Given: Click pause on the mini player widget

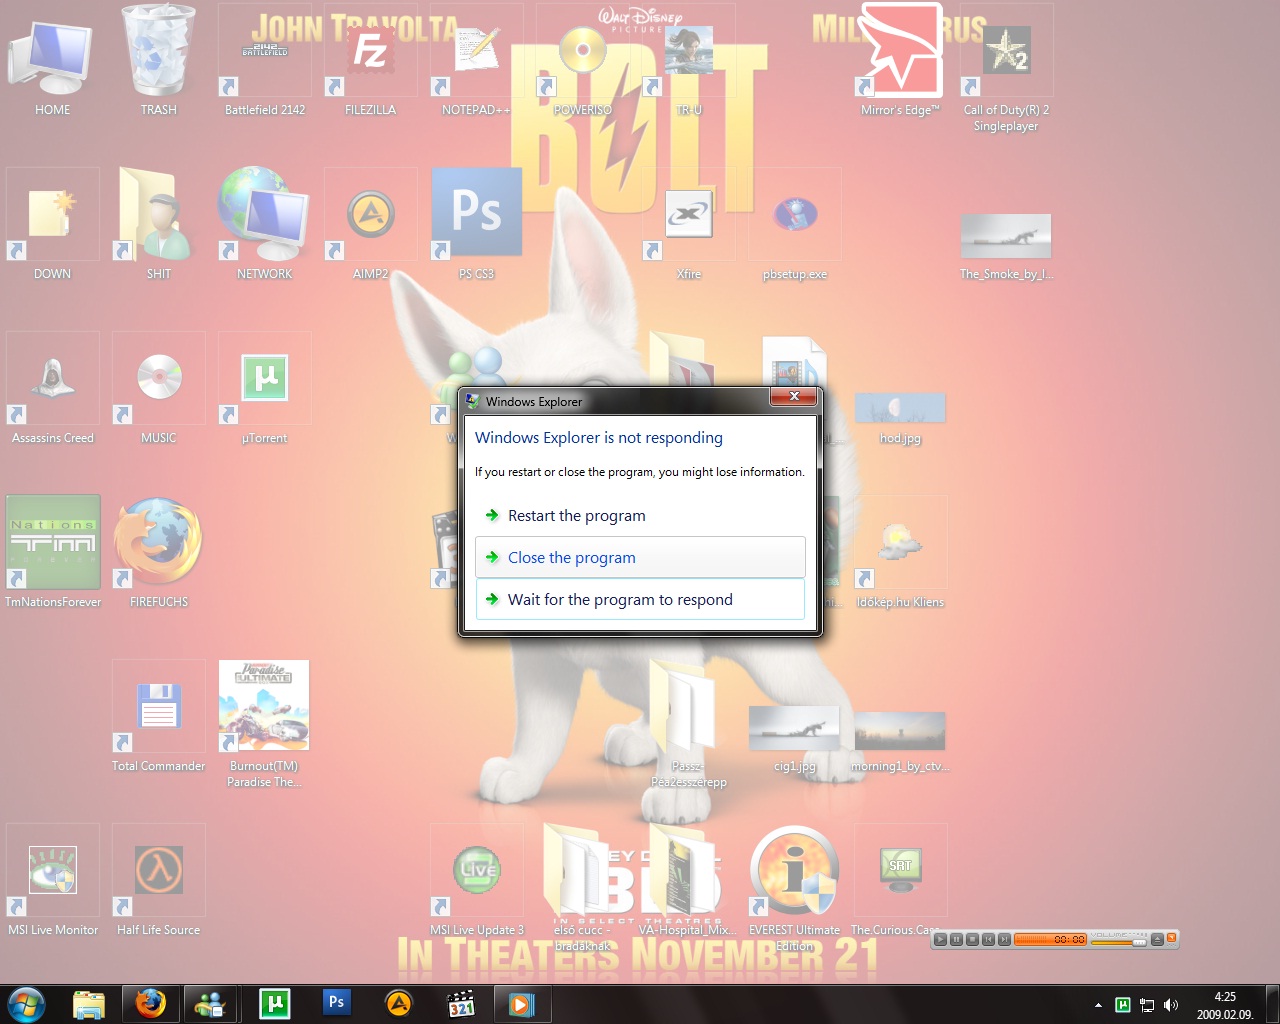Looking at the screenshot, I should pos(956,939).
